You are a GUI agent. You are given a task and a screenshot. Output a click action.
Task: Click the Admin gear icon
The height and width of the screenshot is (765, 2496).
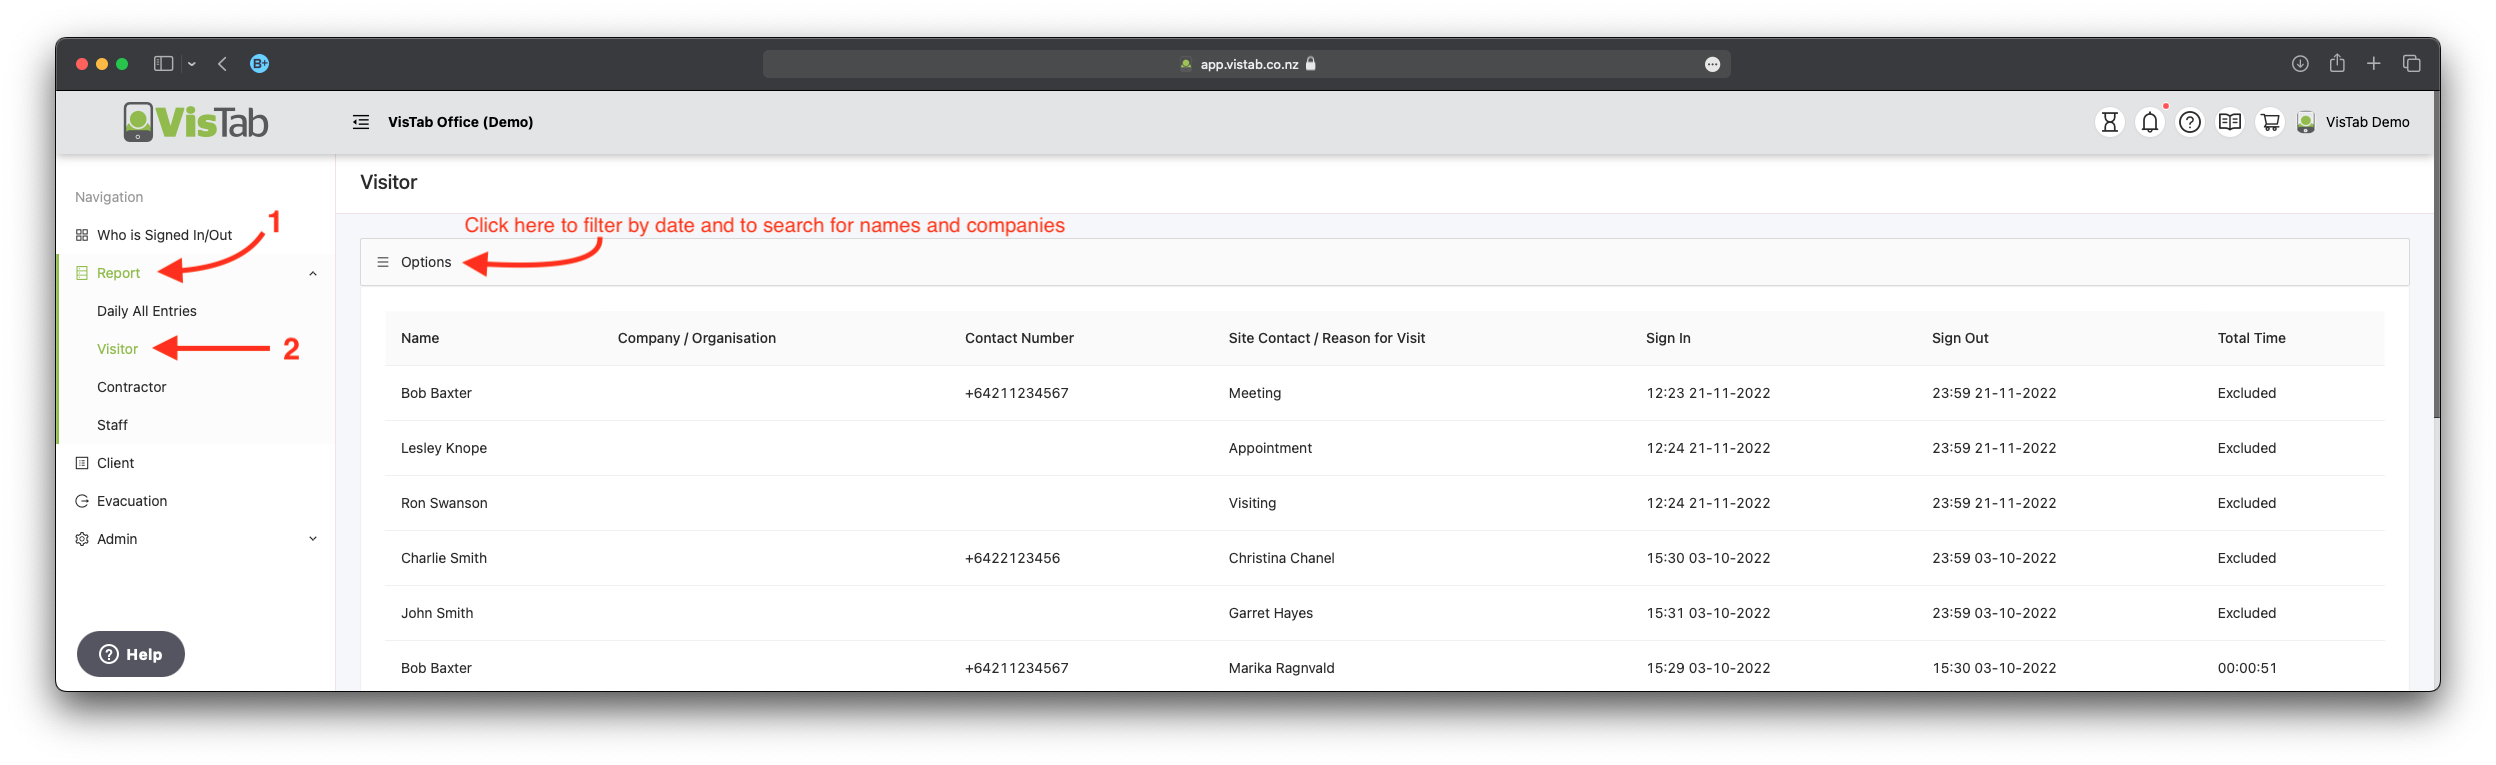pos(82,539)
